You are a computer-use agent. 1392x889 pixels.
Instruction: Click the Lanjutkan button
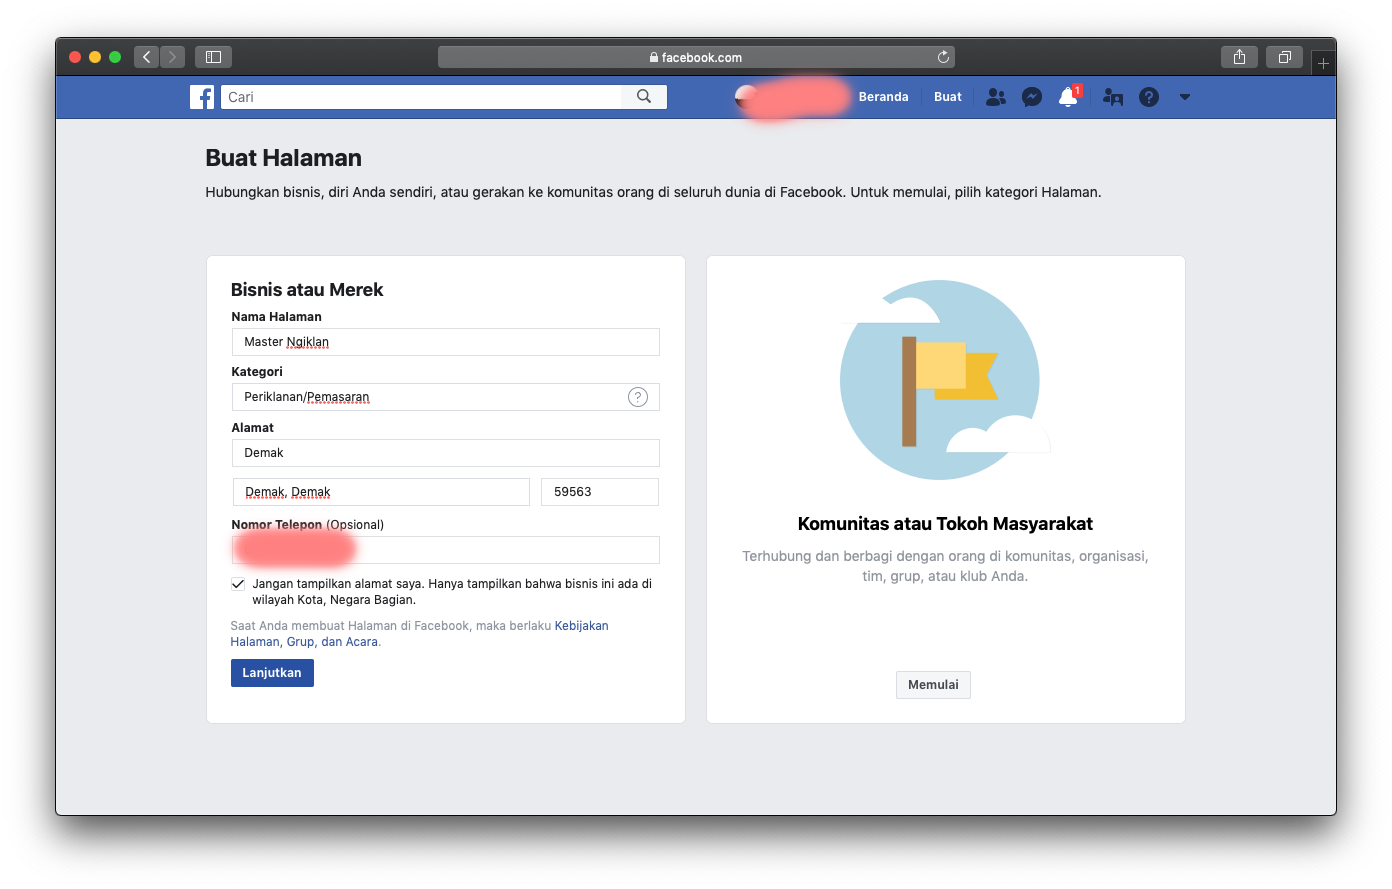[272, 673]
